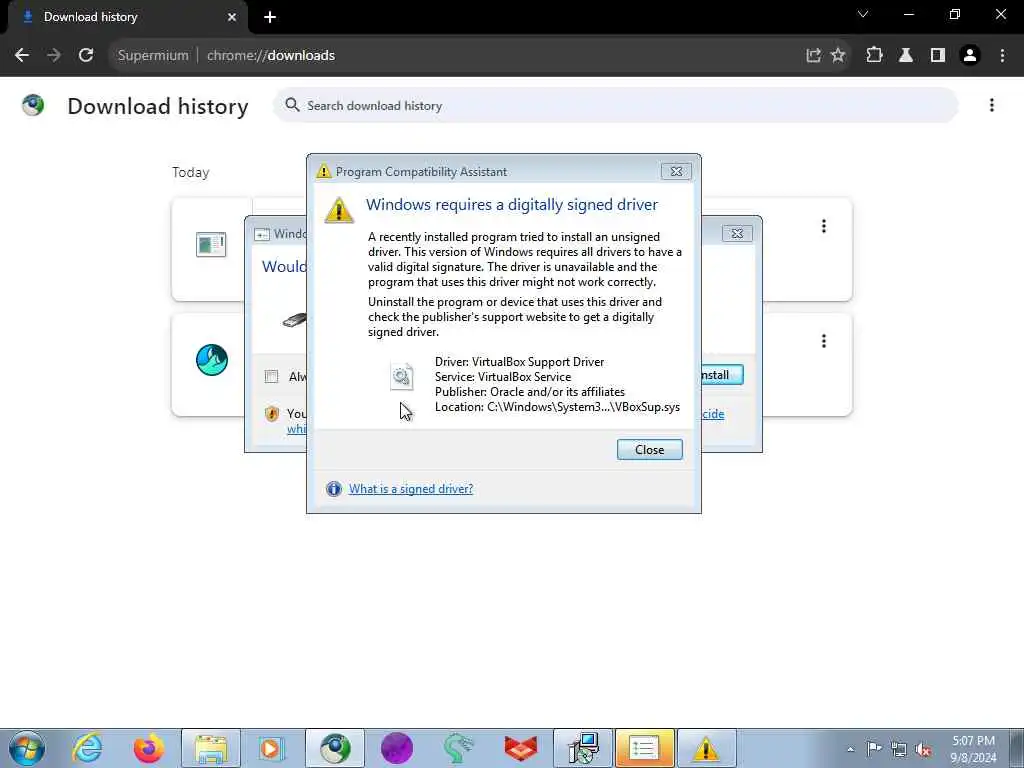Screen dimensions: 1024x768
Task: Click the 'Driver: VirtualBox Support Driver' text
Action: point(519,362)
